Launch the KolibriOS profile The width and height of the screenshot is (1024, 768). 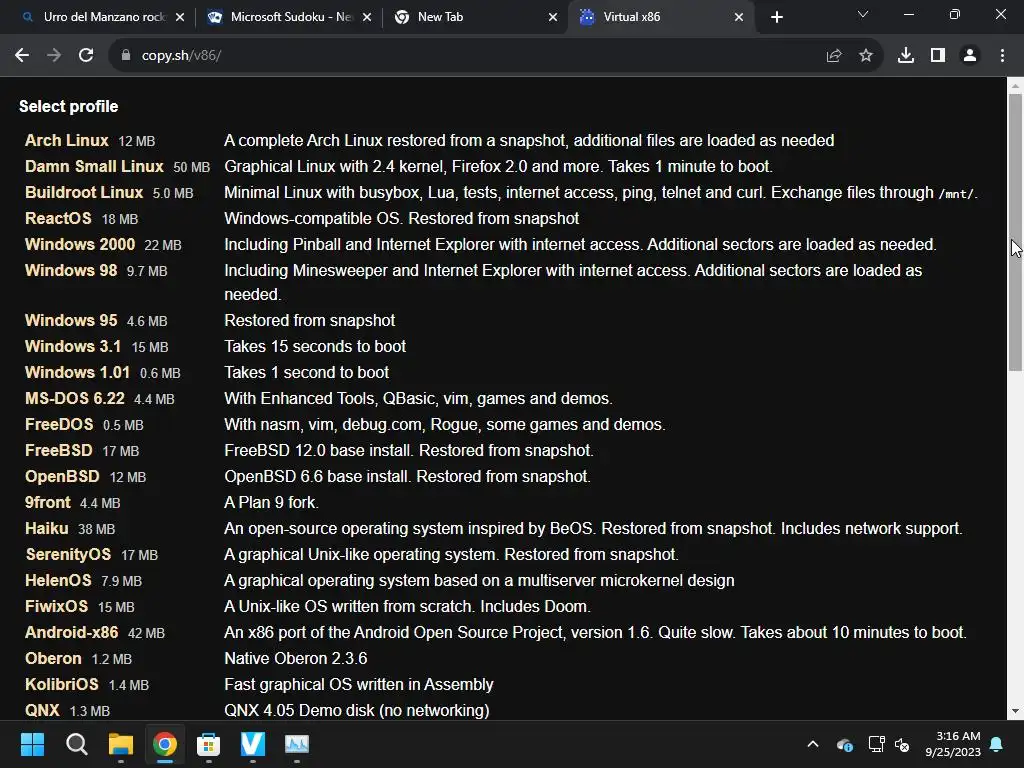61,684
